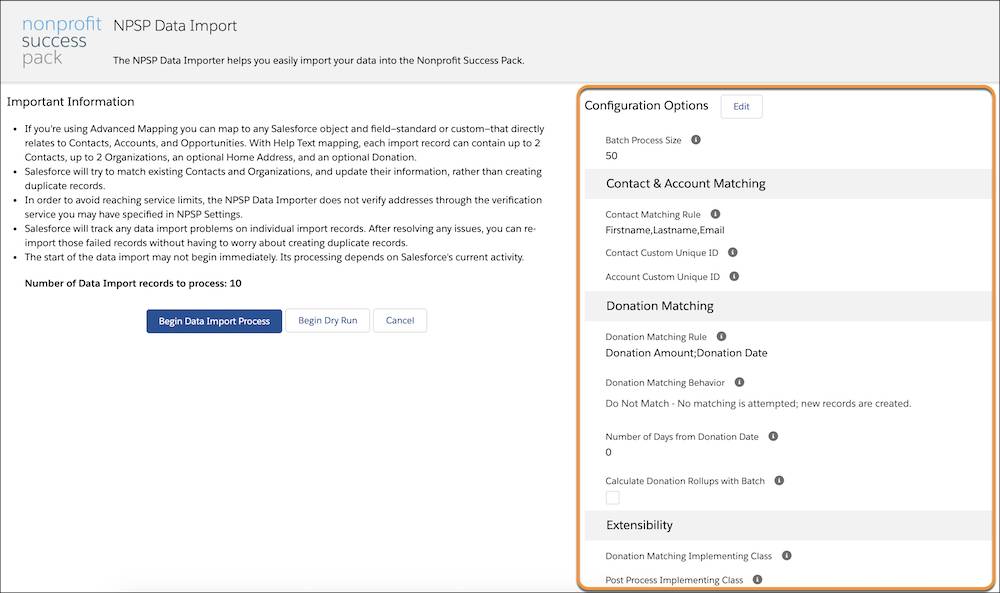Select the Donation Amount;Donation Date value
This screenshot has height=593, width=1000.
click(x=686, y=353)
